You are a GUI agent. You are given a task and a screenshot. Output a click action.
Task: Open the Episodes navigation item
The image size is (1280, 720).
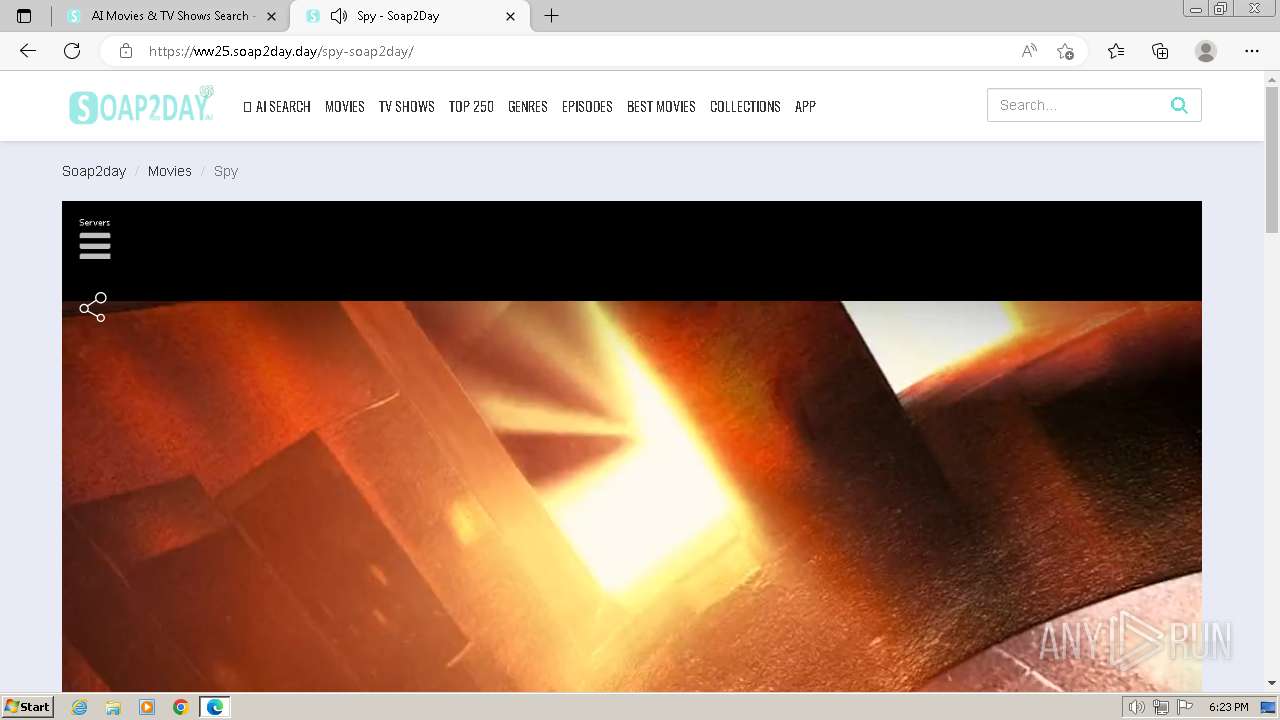(587, 106)
